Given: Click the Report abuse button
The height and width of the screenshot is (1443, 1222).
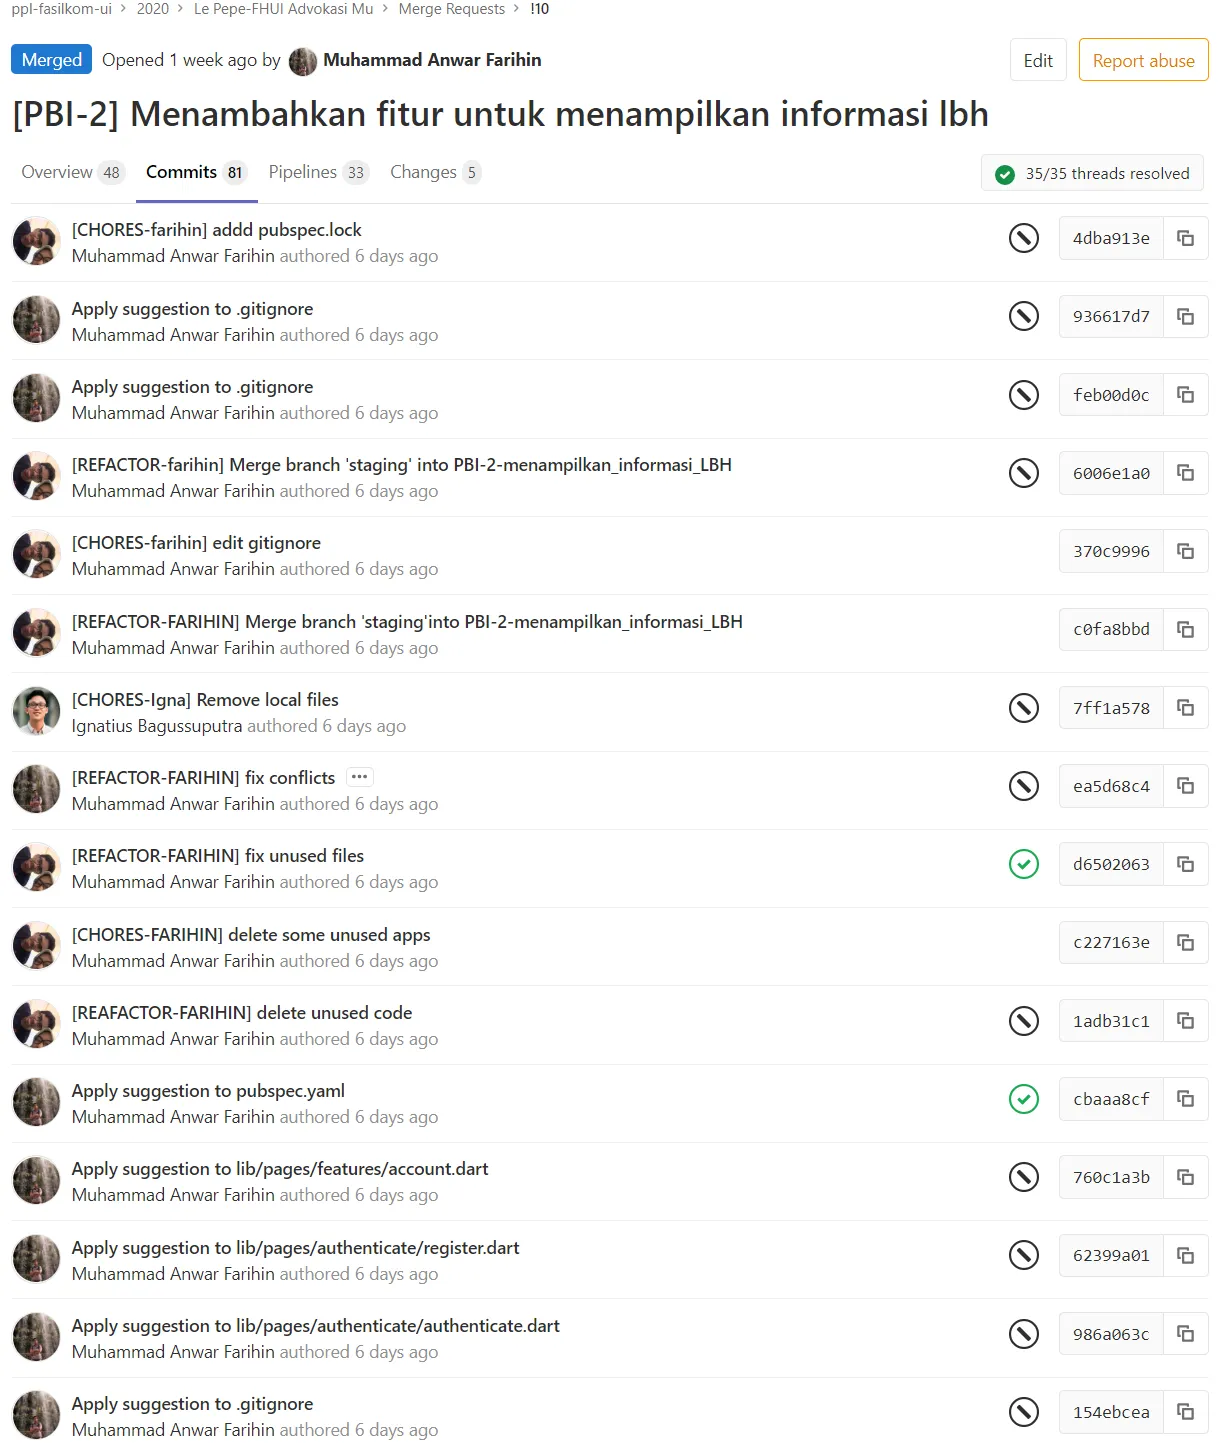Looking at the screenshot, I should [x=1142, y=60].
